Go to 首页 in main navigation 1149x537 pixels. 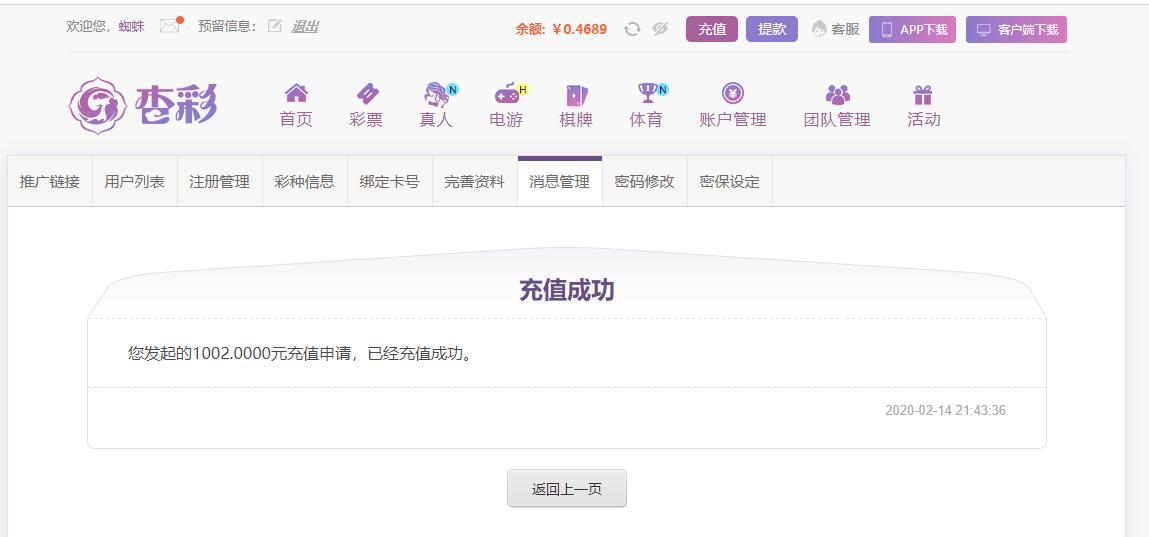[x=296, y=119]
